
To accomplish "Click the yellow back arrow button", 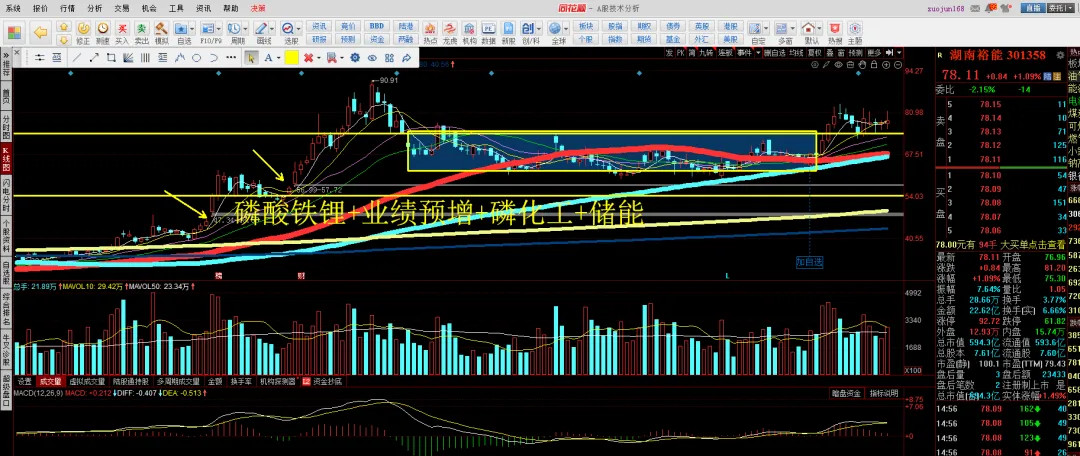I will (40, 32).
